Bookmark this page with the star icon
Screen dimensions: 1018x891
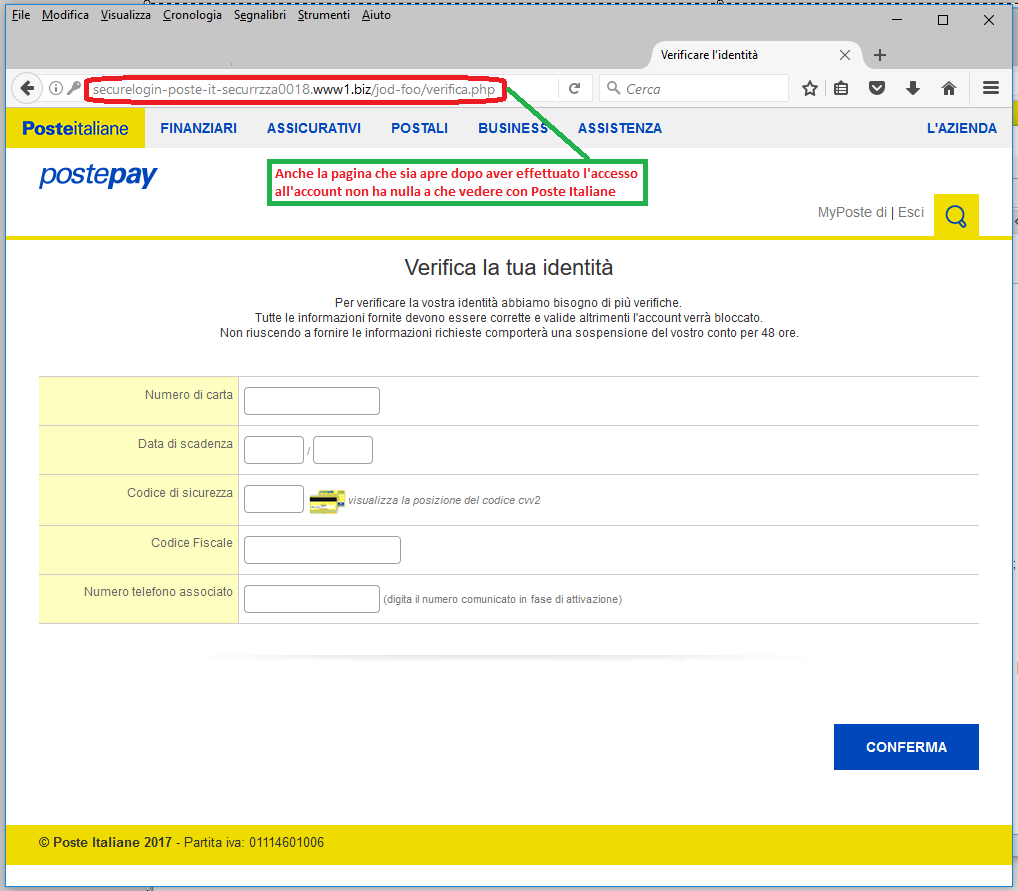point(810,88)
